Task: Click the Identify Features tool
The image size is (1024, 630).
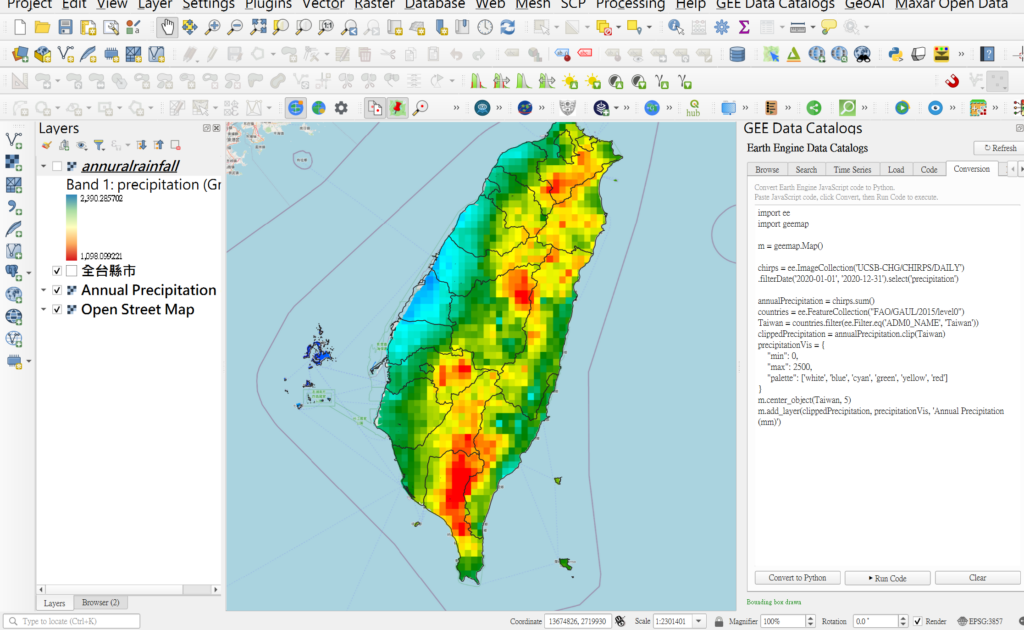Action: coord(677,27)
